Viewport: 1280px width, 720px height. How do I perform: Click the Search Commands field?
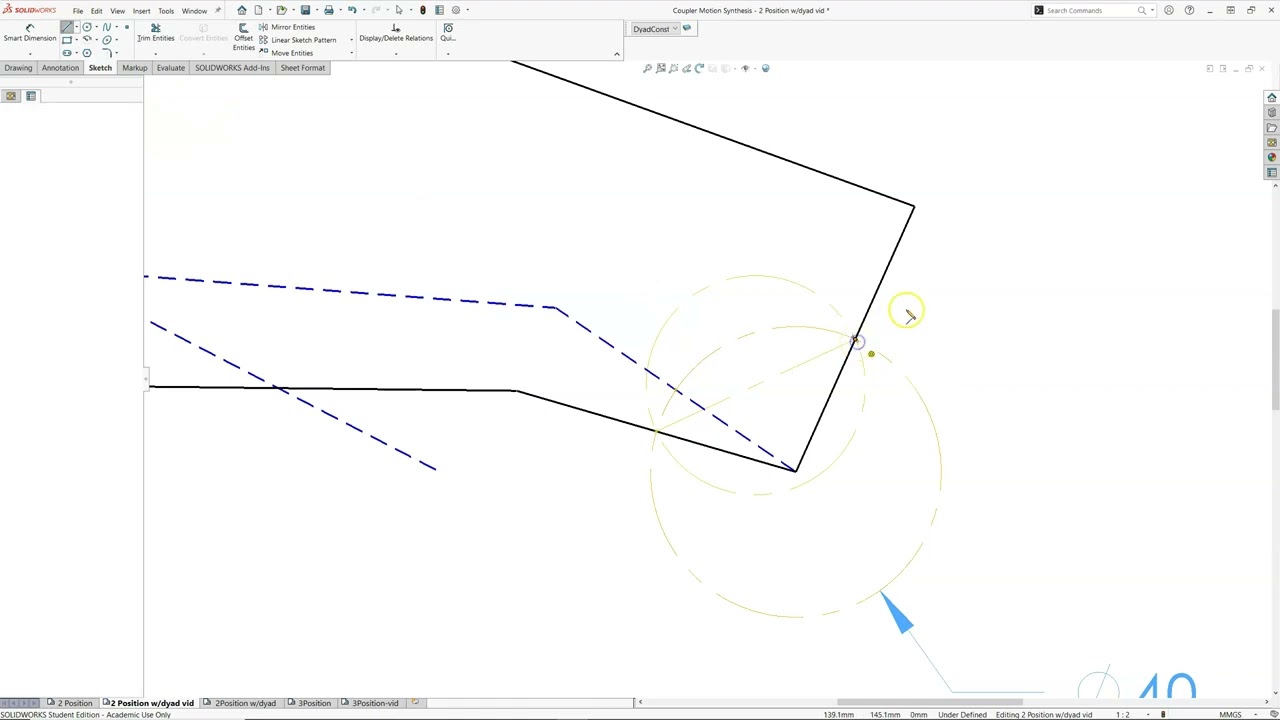[1092, 10]
